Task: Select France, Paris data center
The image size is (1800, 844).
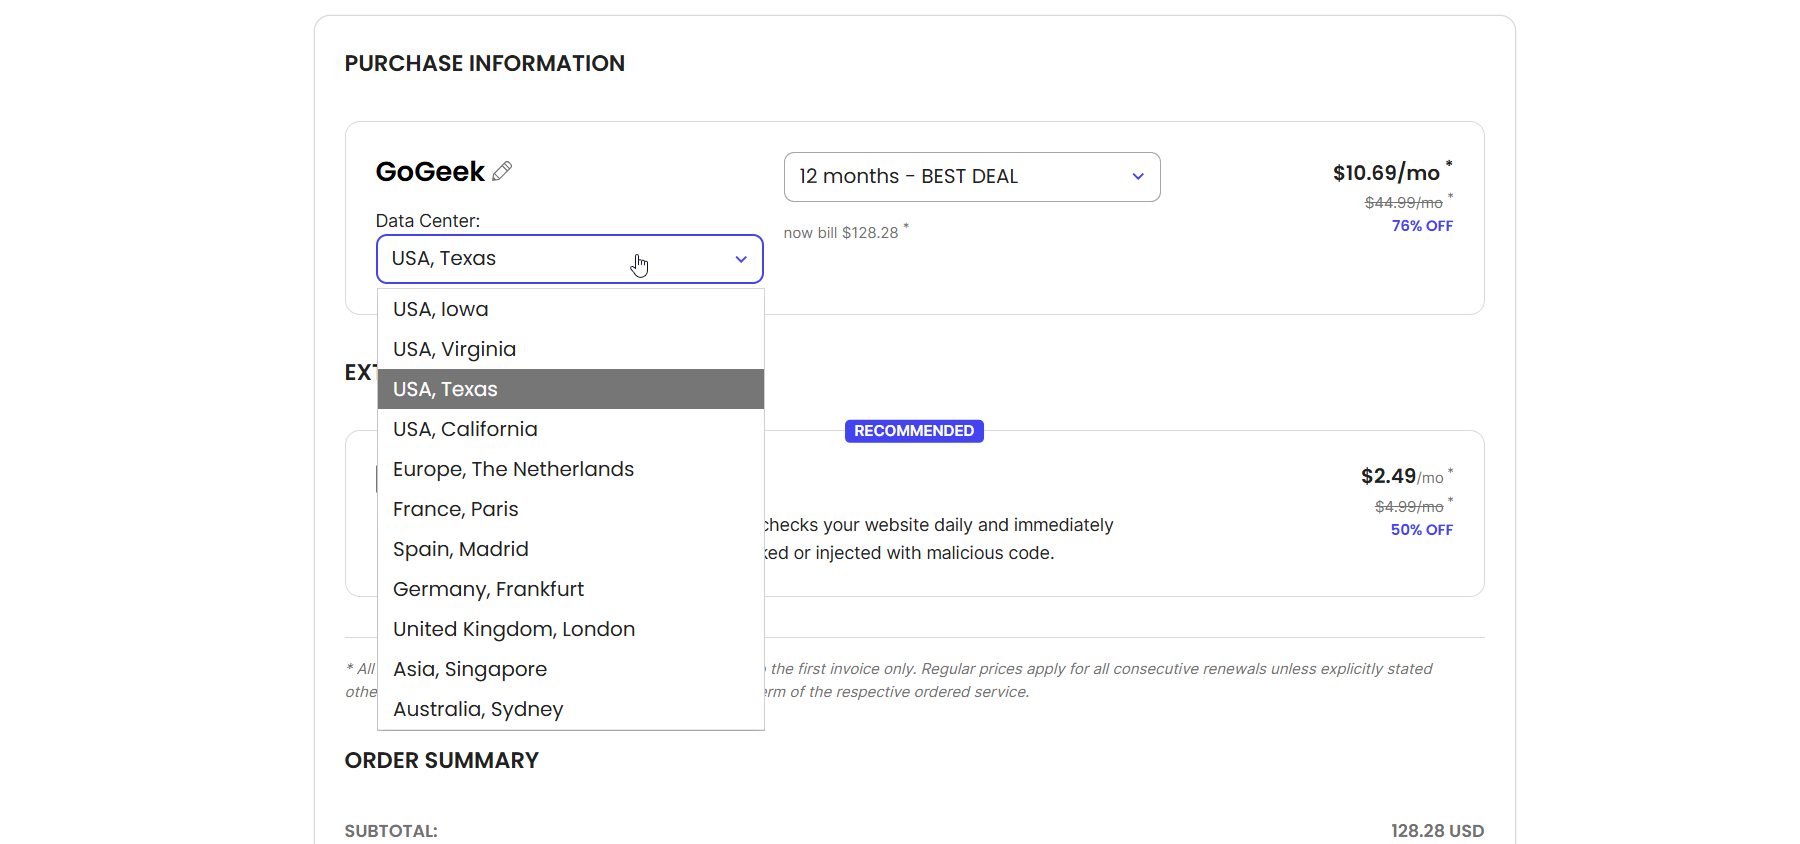Action: (x=570, y=509)
